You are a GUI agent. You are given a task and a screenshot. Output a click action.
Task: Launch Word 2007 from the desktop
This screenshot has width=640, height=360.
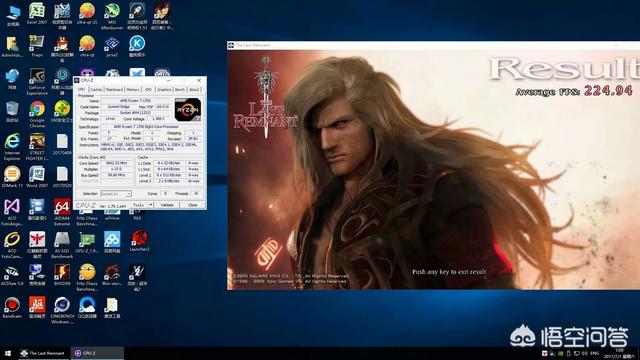[37, 177]
